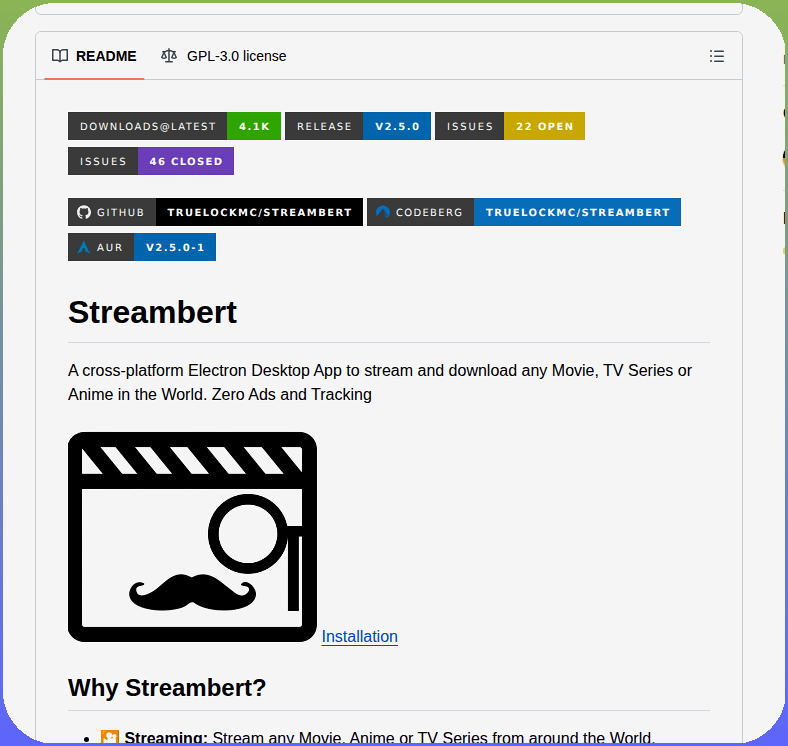The height and width of the screenshot is (746, 788).
Task: Click the license scales icon
Action: [x=169, y=56]
